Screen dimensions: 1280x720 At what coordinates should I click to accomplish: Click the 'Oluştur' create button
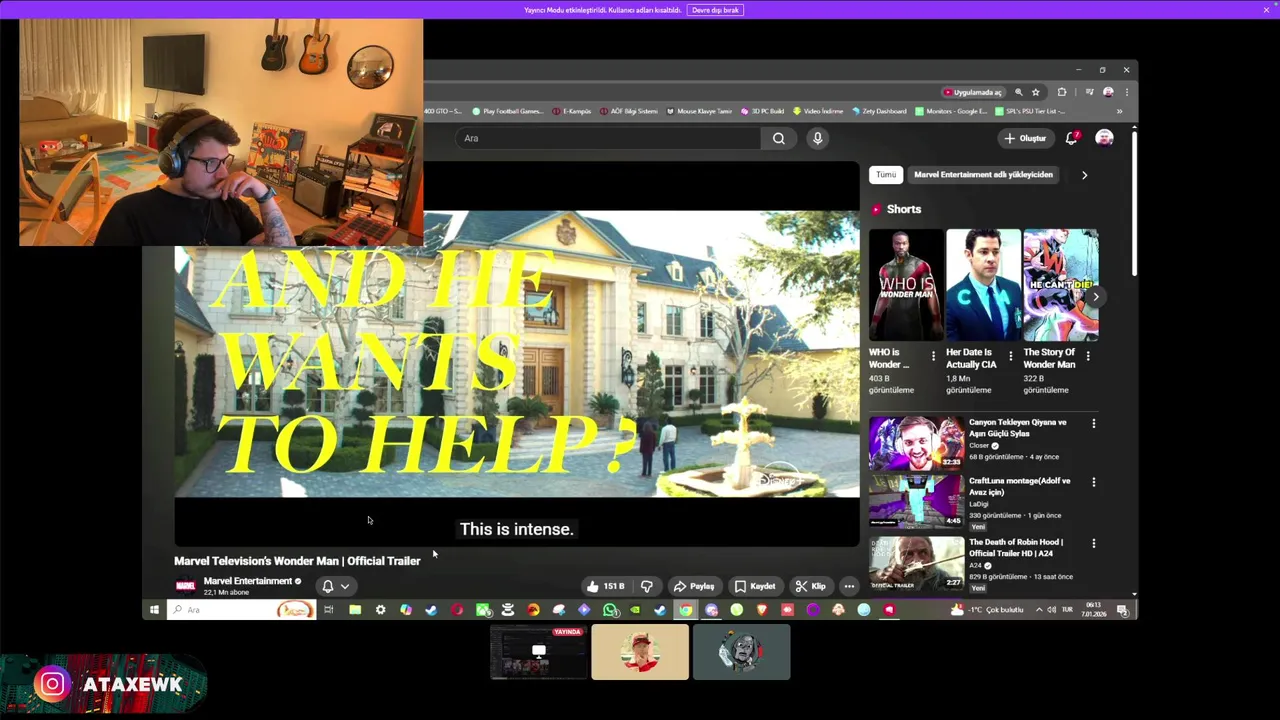1025,138
